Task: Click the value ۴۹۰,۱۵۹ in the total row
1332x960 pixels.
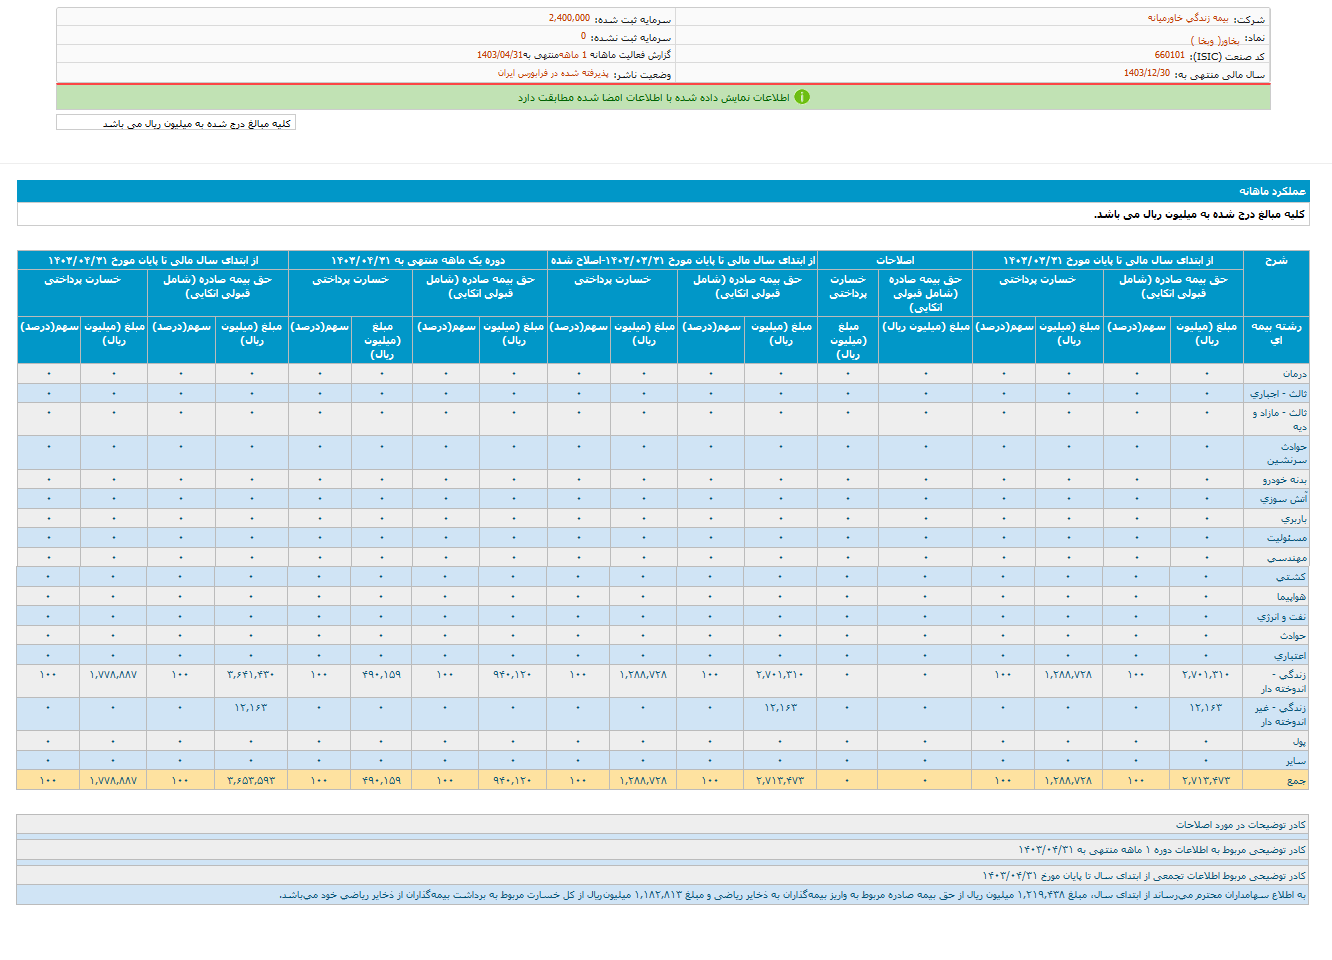Action: 381,780
